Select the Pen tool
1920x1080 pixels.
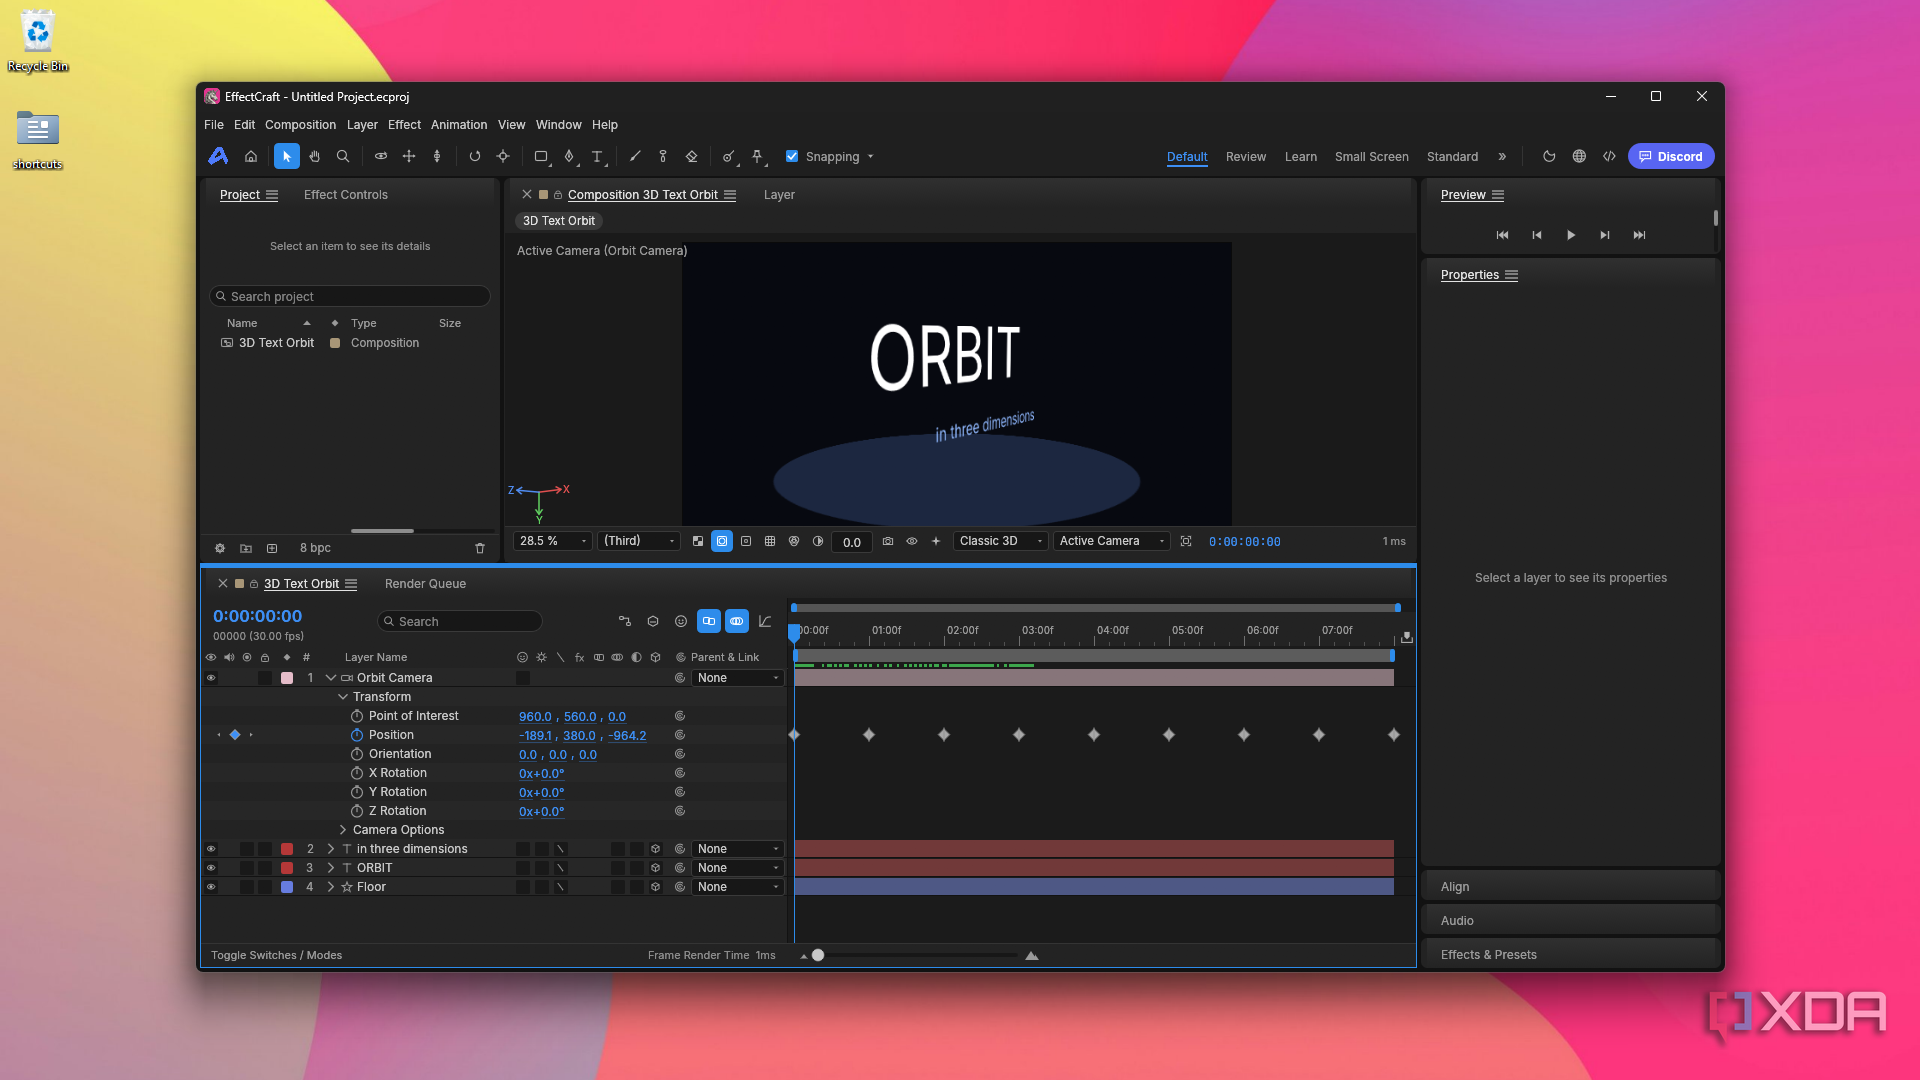click(x=569, y=157)
